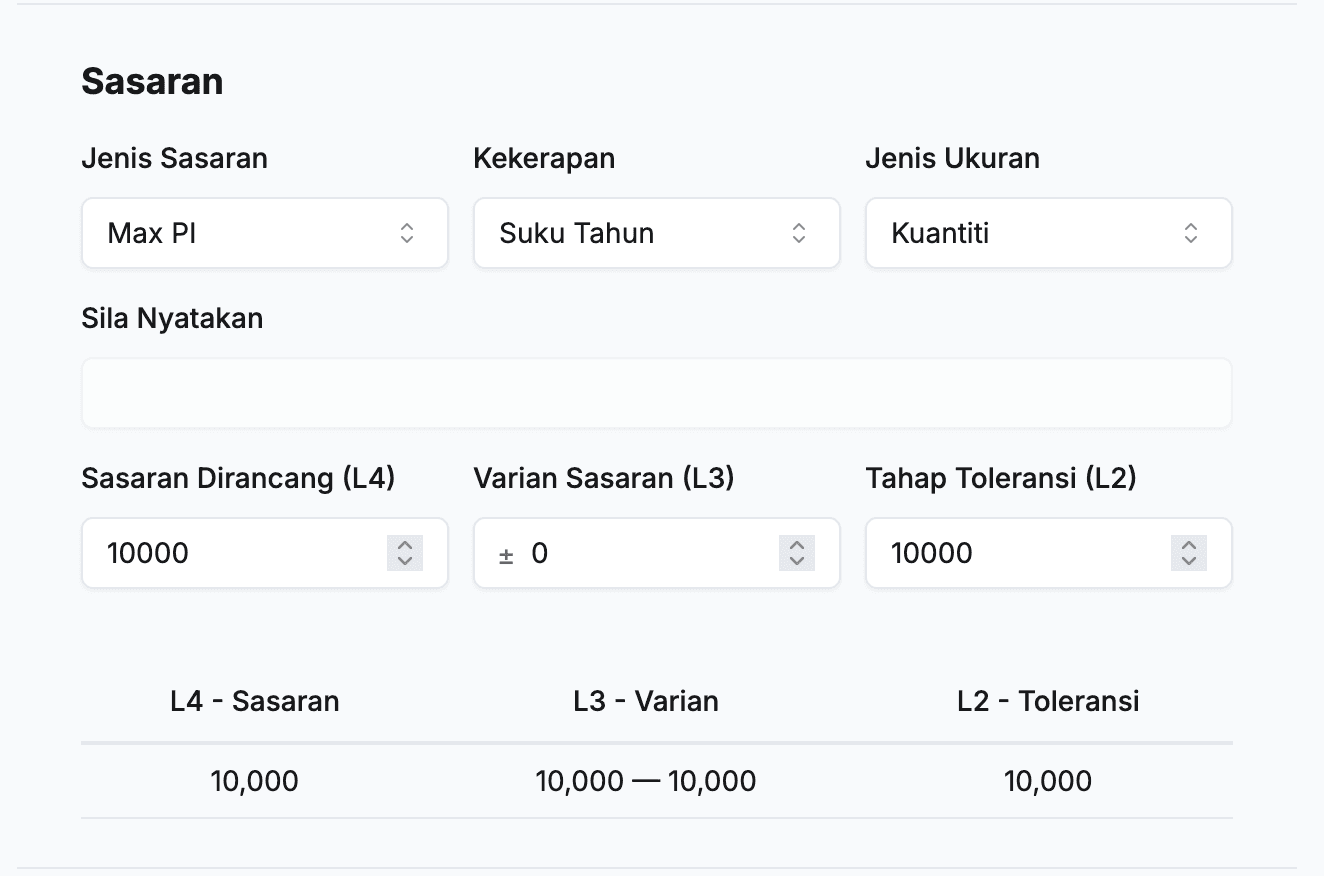The image size is (1324, 876).
Task: Click the Sila Nyatakan text field
Action: [656, 393]
